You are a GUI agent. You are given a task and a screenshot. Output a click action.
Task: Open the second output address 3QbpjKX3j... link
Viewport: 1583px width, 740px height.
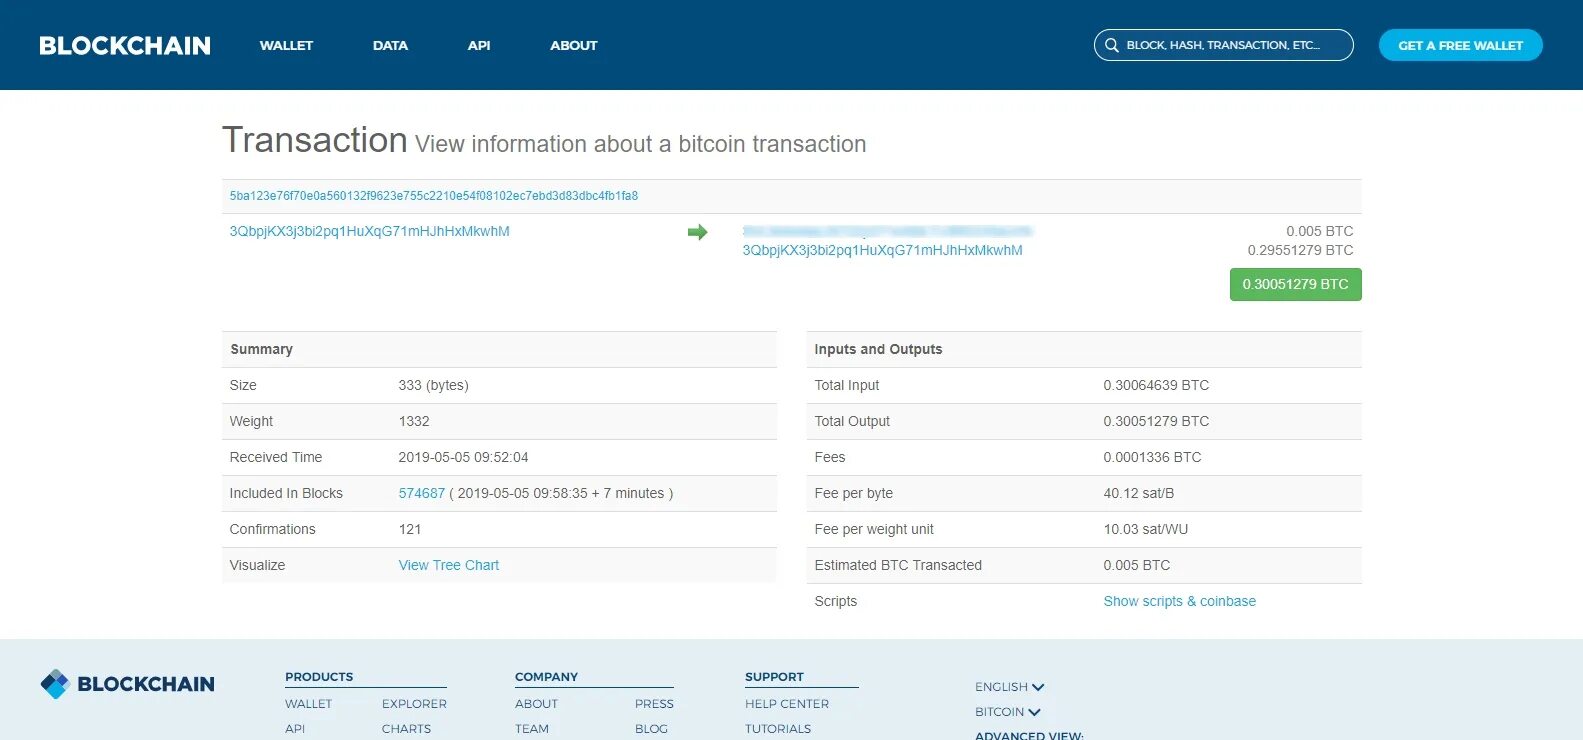pos(882,250)
